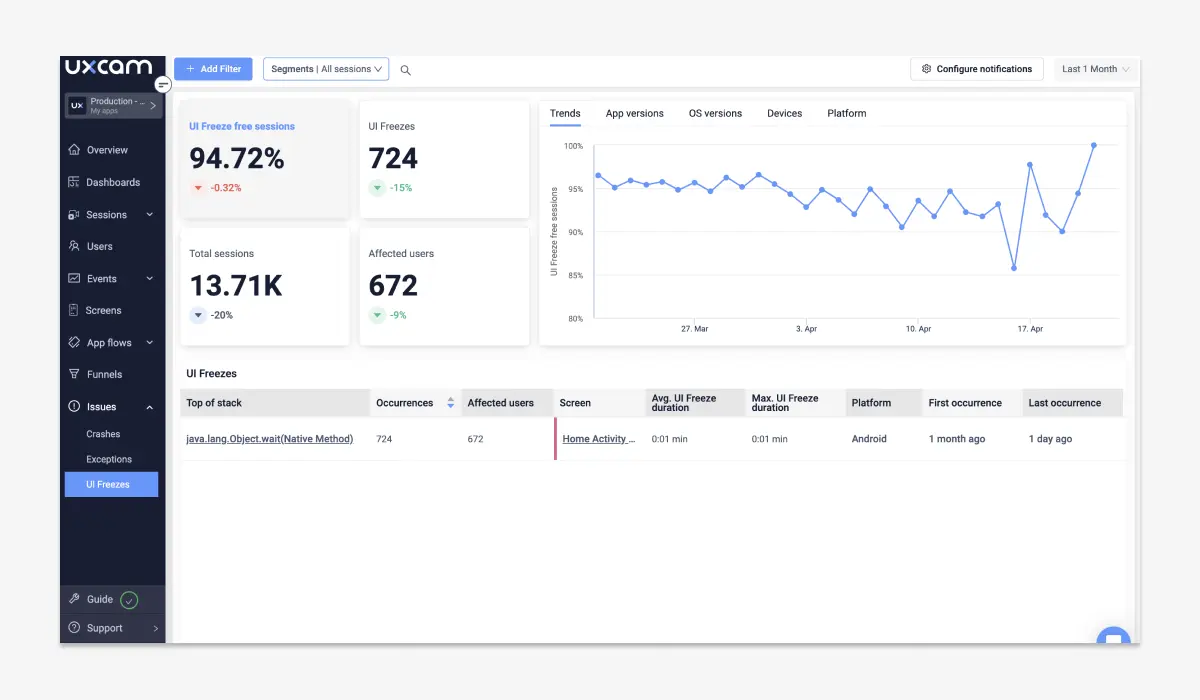
Task: Expand the Sessions sidebar submenu
Action: click(x=150, y=215)
